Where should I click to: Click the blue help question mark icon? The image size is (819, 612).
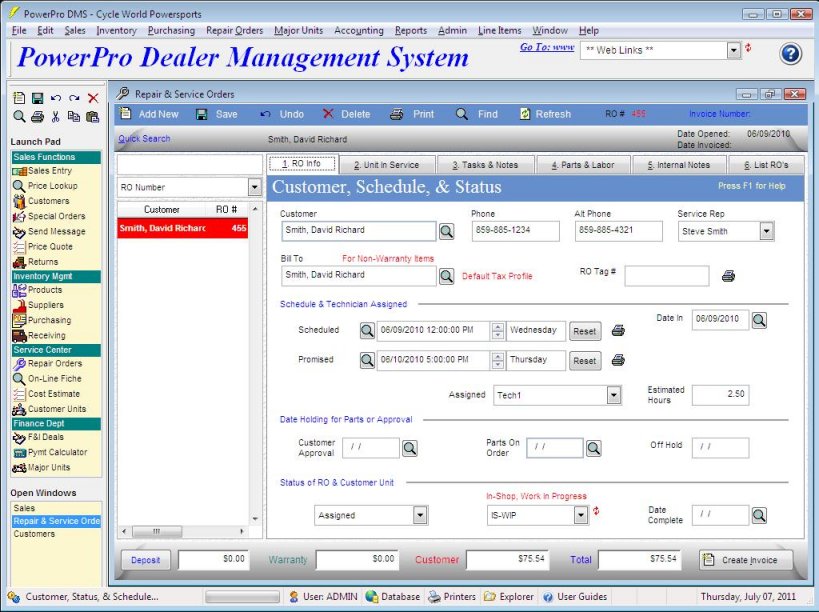coord(790,54)
